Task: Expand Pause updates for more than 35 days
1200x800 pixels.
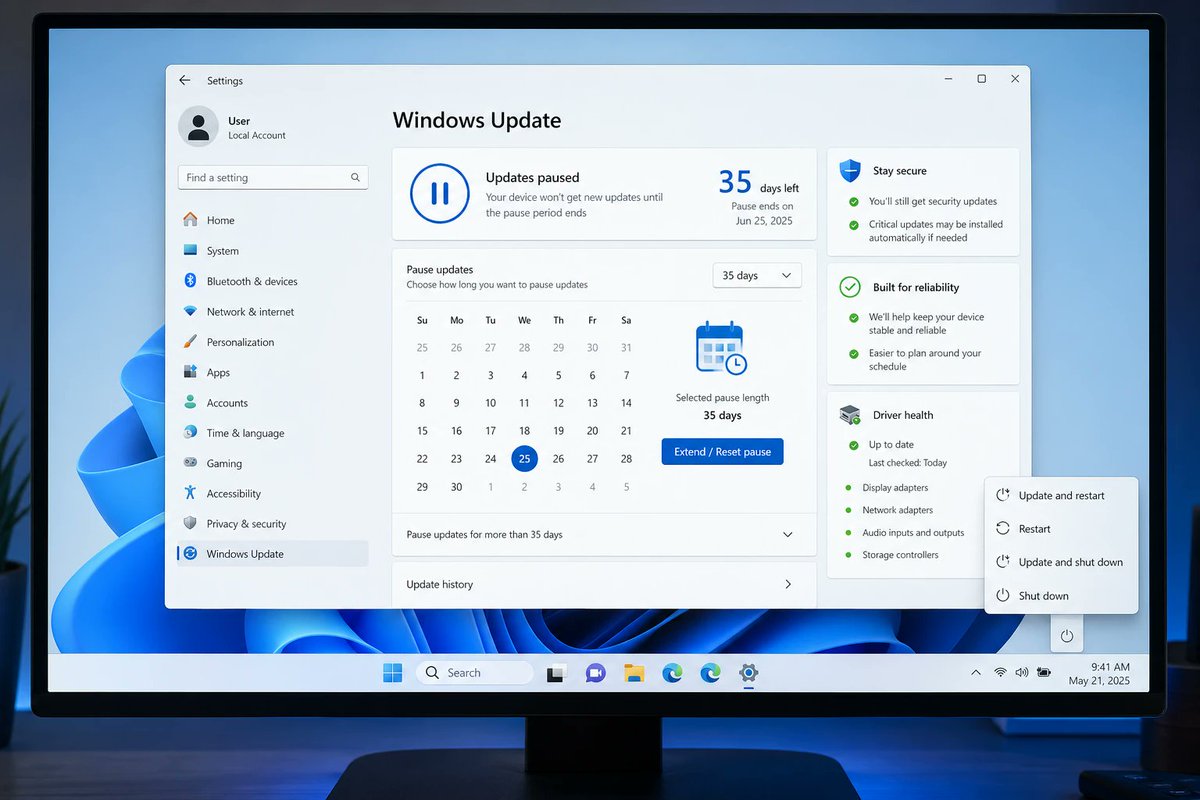Action: pos(604,535)
